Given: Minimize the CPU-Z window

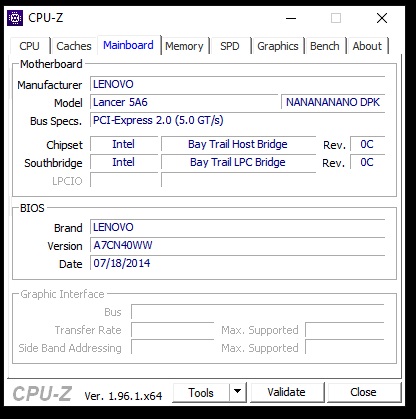Looking at the screenshot, I should coord(291,18).
